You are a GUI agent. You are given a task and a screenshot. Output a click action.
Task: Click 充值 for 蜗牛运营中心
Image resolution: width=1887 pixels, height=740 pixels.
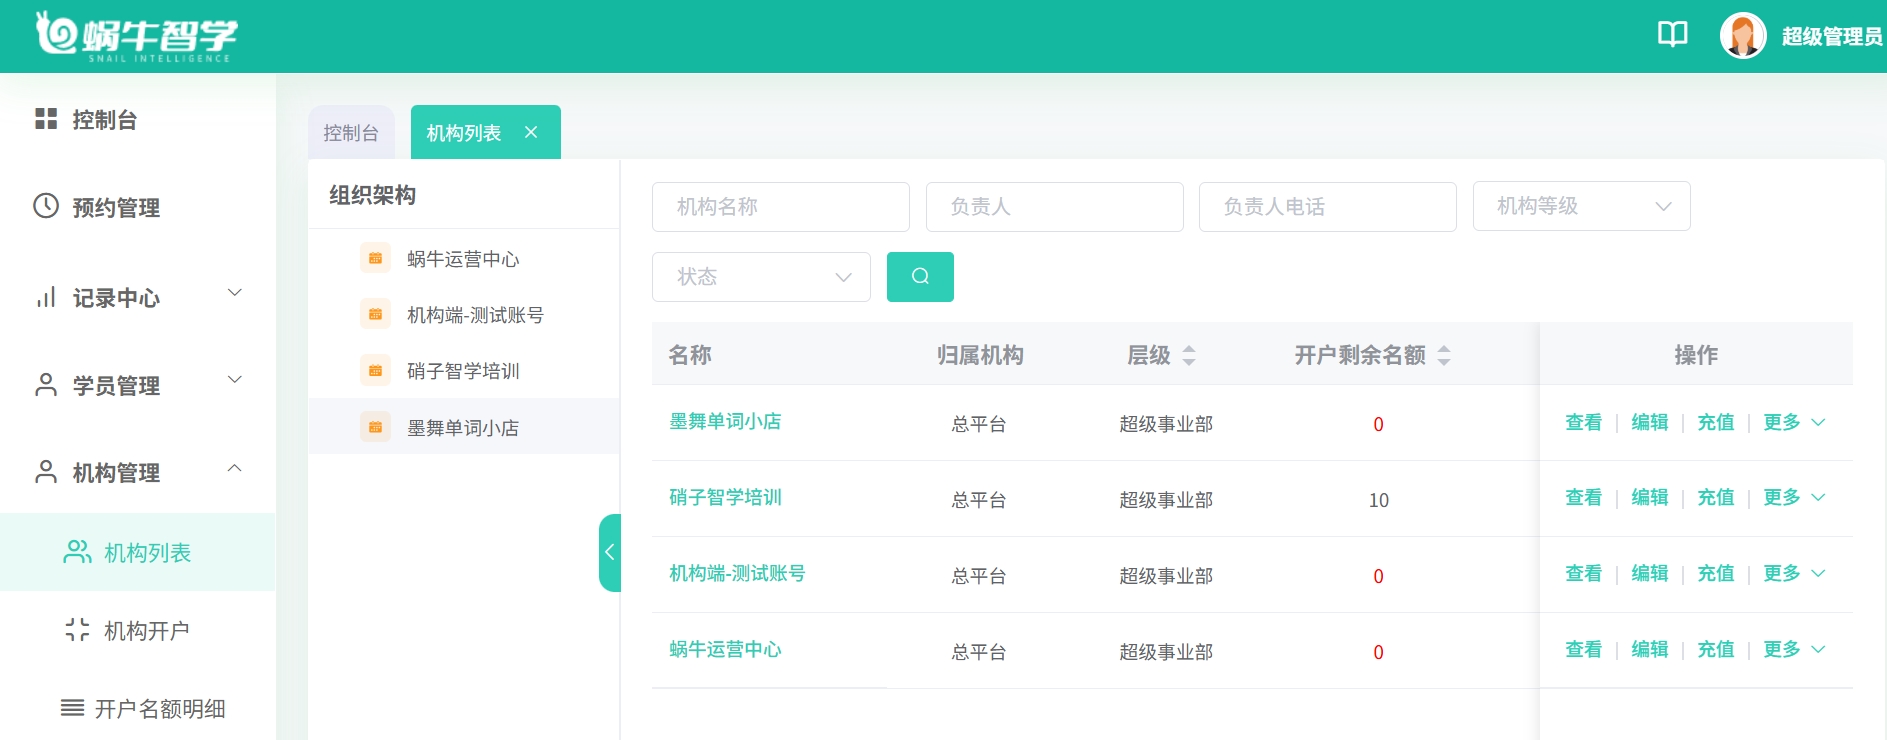(1715, 649)
